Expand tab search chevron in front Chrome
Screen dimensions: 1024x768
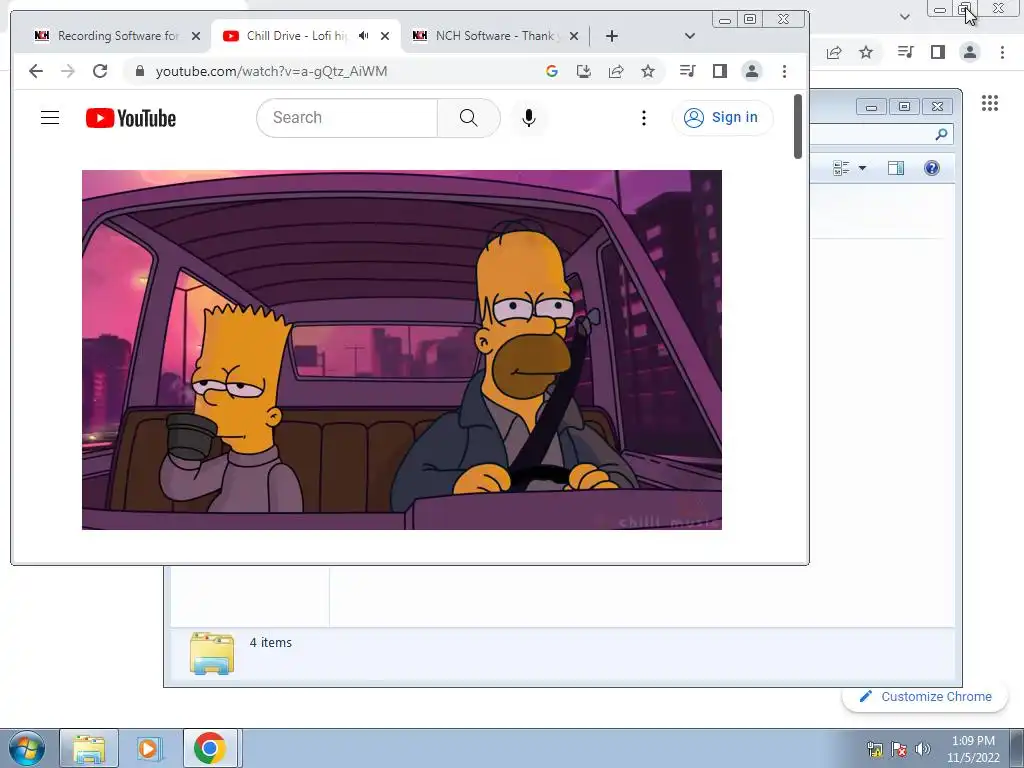pos(690,36)
